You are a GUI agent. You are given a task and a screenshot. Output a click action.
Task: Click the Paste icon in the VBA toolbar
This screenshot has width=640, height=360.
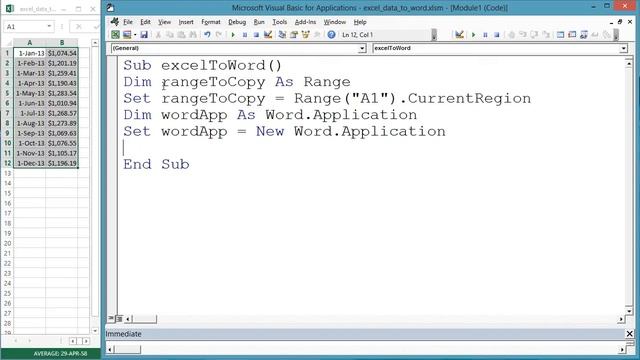pyautogui.click(x=181, y=35)
